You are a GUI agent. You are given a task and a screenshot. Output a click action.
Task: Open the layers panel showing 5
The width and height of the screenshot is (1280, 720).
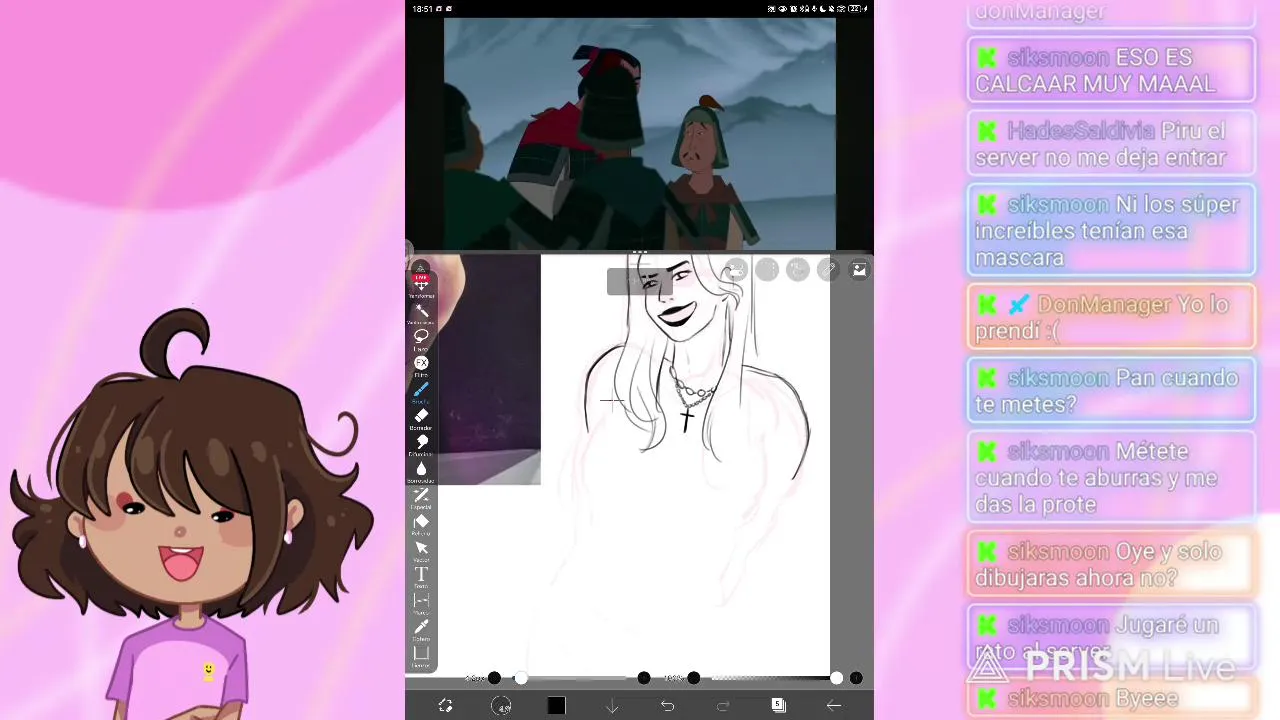tap(778, 705)
